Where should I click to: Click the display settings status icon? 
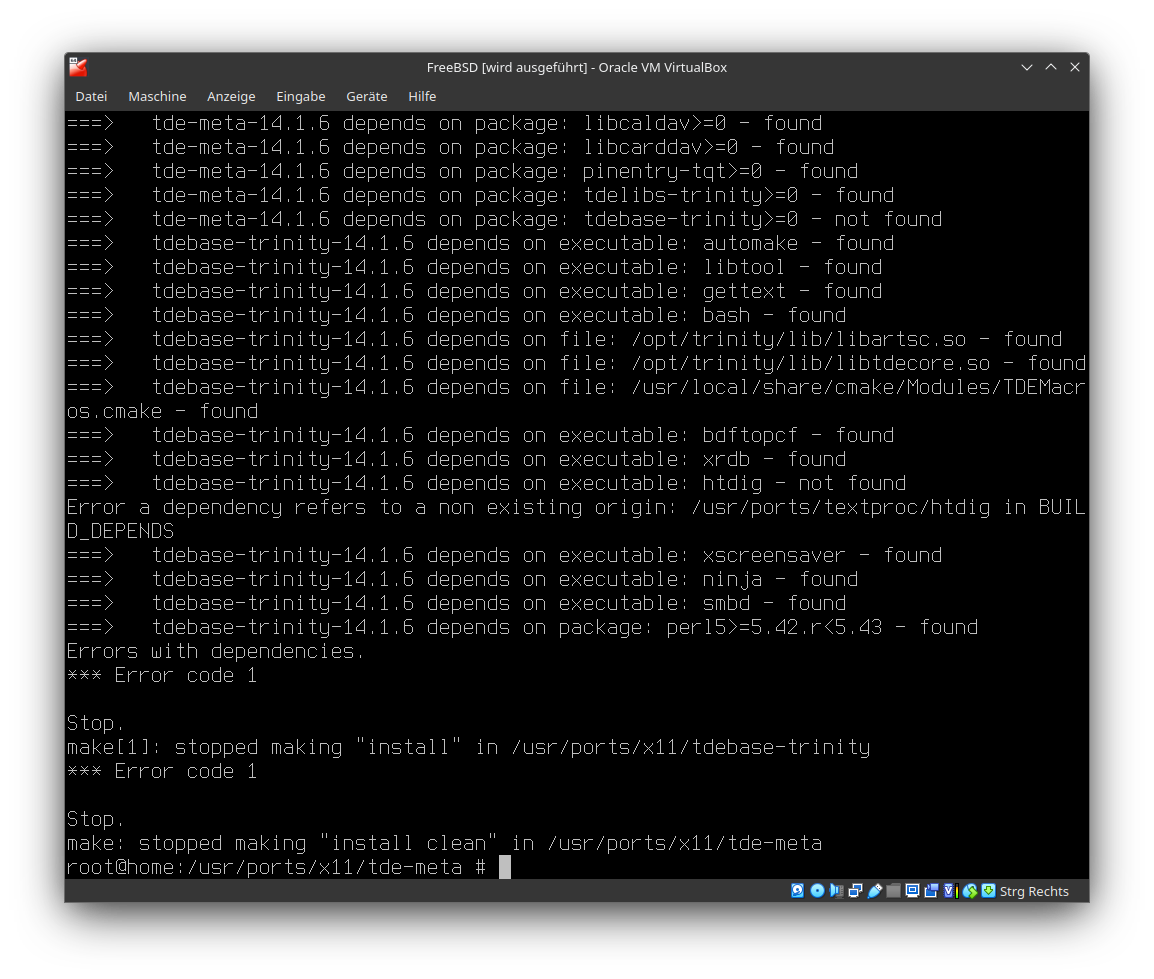click(913, 891)
